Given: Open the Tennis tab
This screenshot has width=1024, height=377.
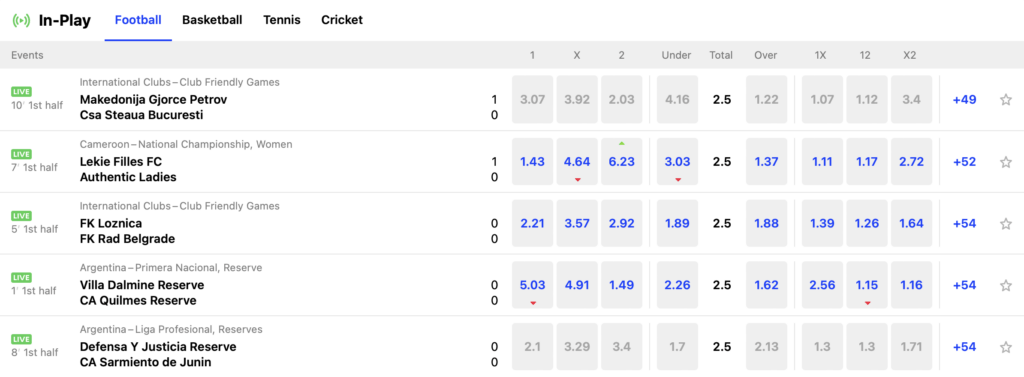Looking at the screenshot, I should pyautogui.click(x=282, y=20).
